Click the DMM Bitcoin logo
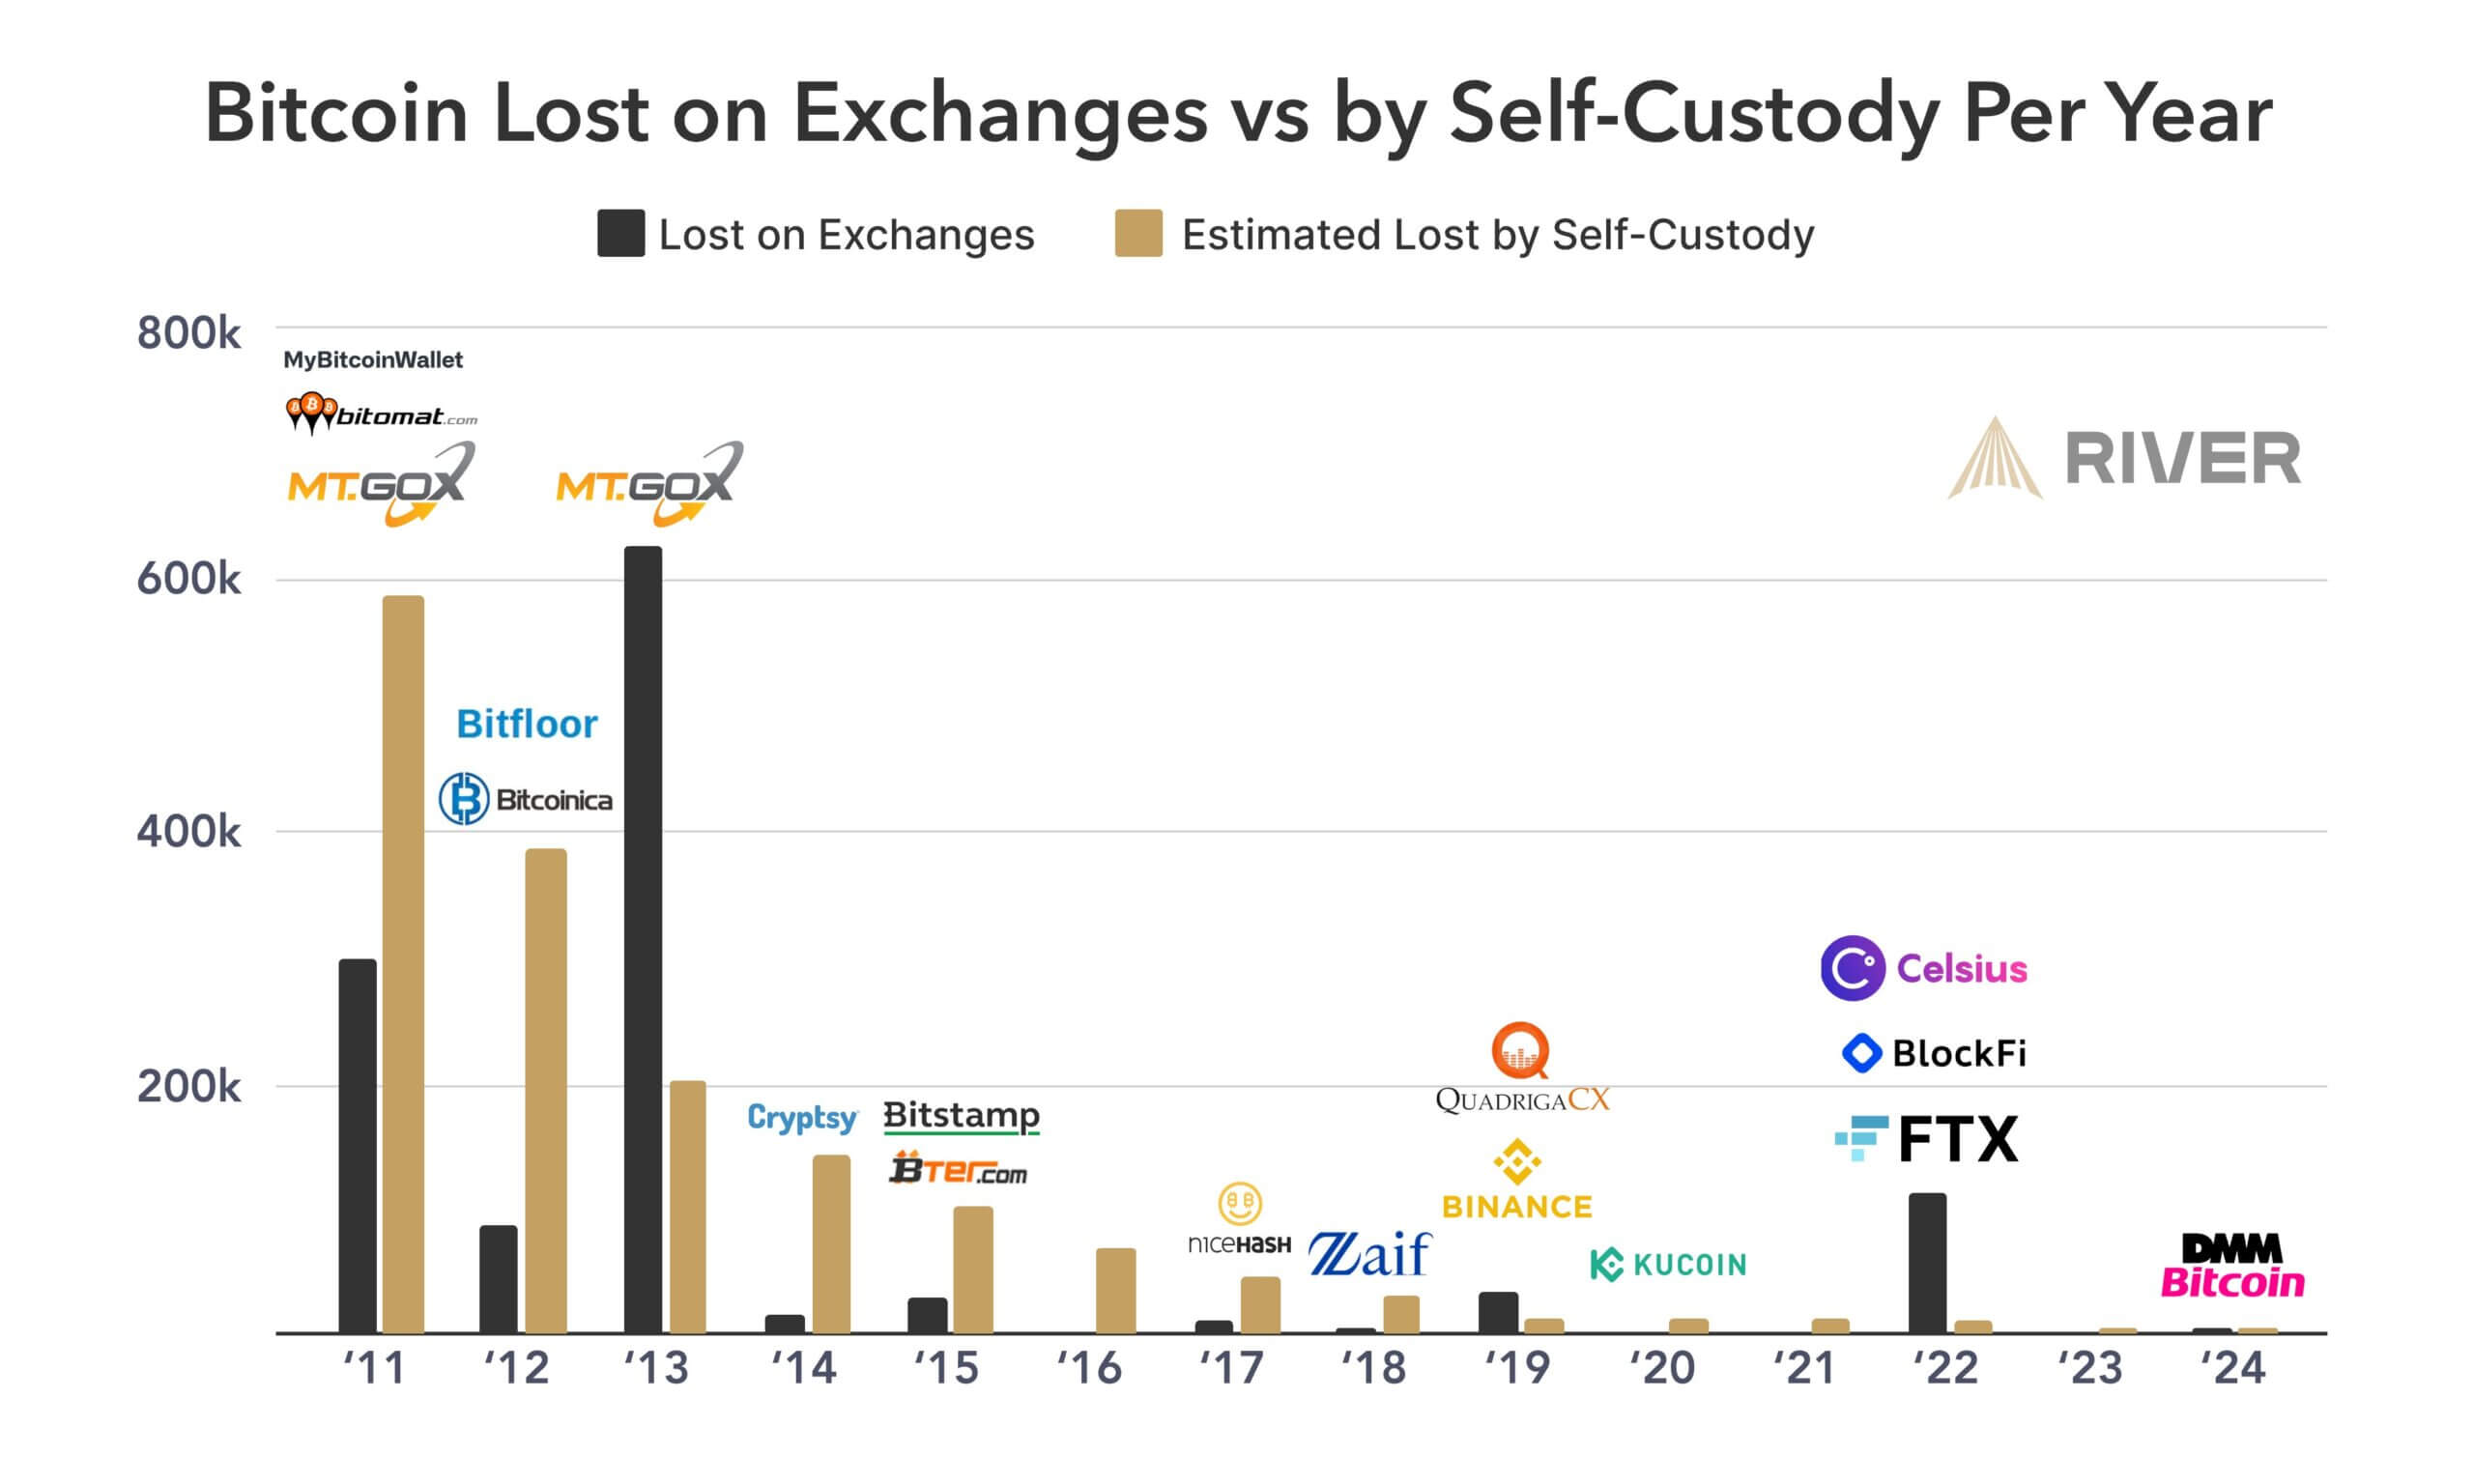Screen dimensions: 2474x1484 [2232, 1266]
